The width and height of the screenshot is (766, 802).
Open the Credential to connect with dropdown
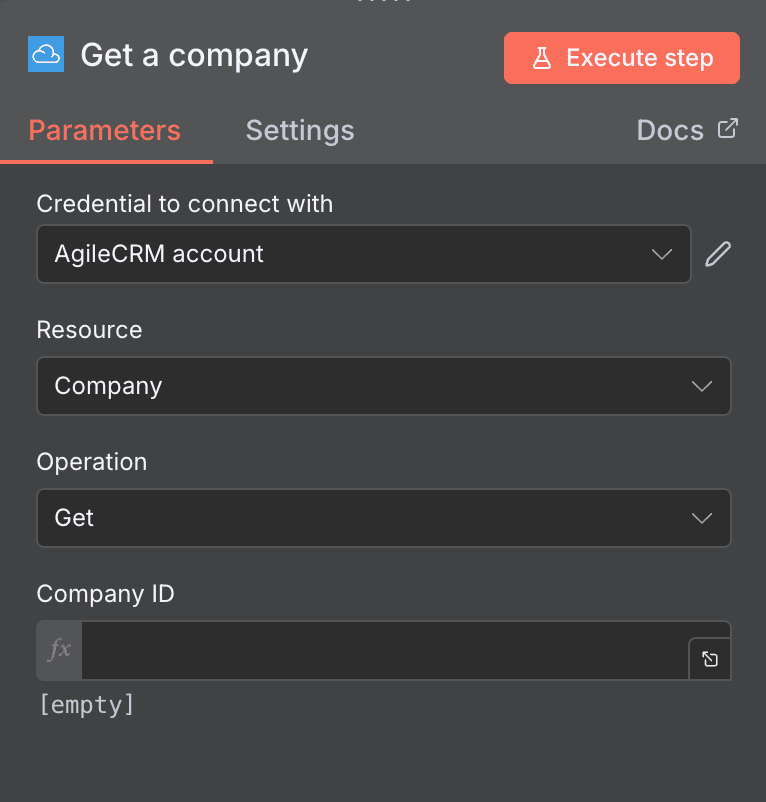coord(363,254)
